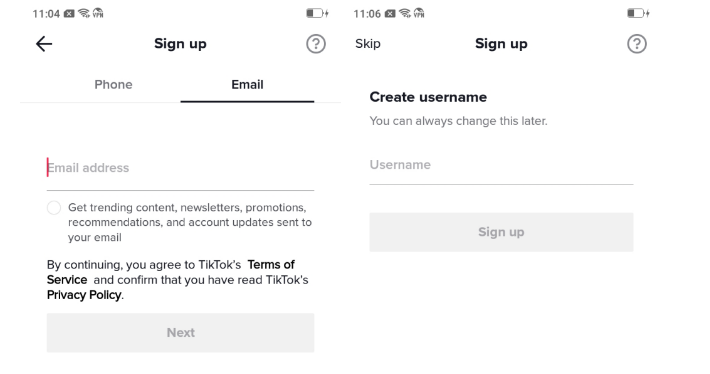Tap the Wi-Fi icon in left status bar
710x374 pixels.
pyautogui.click(x=84, y=13)
